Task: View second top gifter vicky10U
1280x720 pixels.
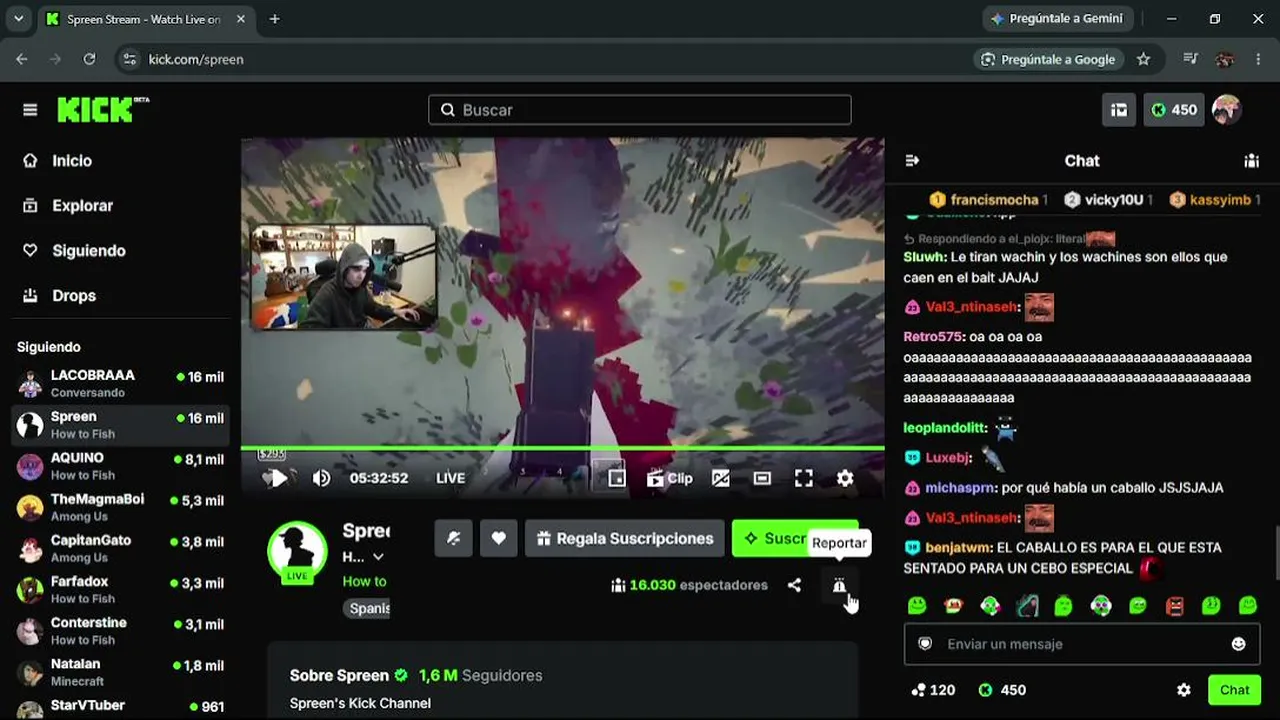Action: coord(1108,200)
